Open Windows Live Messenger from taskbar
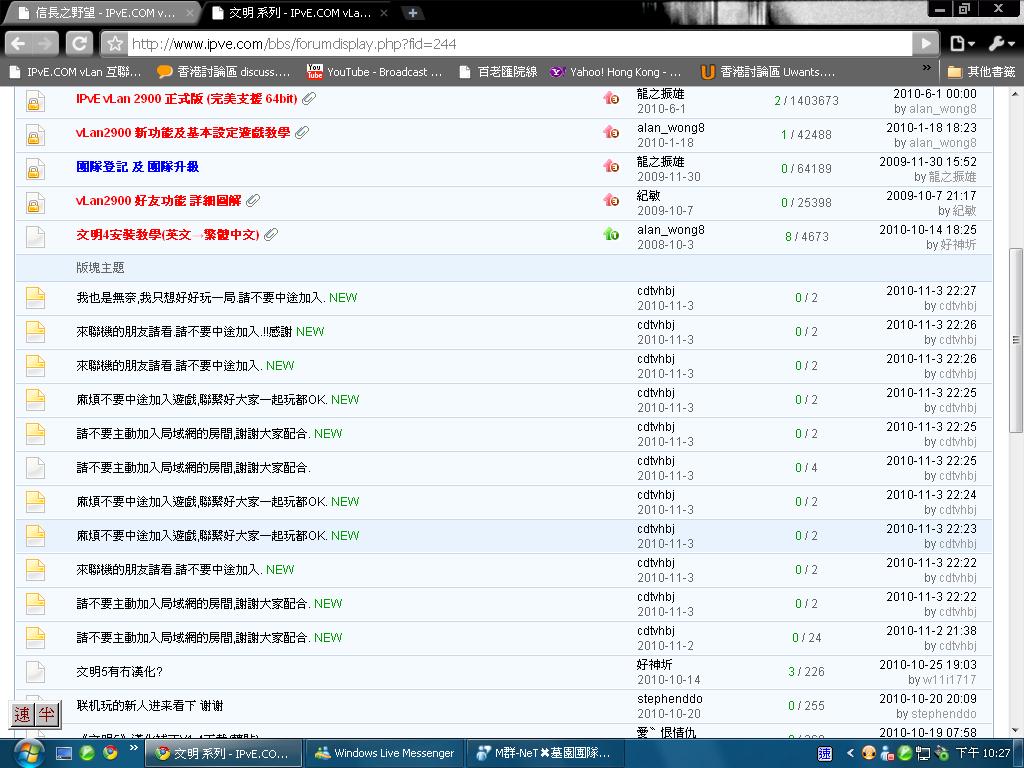This screenshot has width=1024, height=768. [x=384, y=753]
